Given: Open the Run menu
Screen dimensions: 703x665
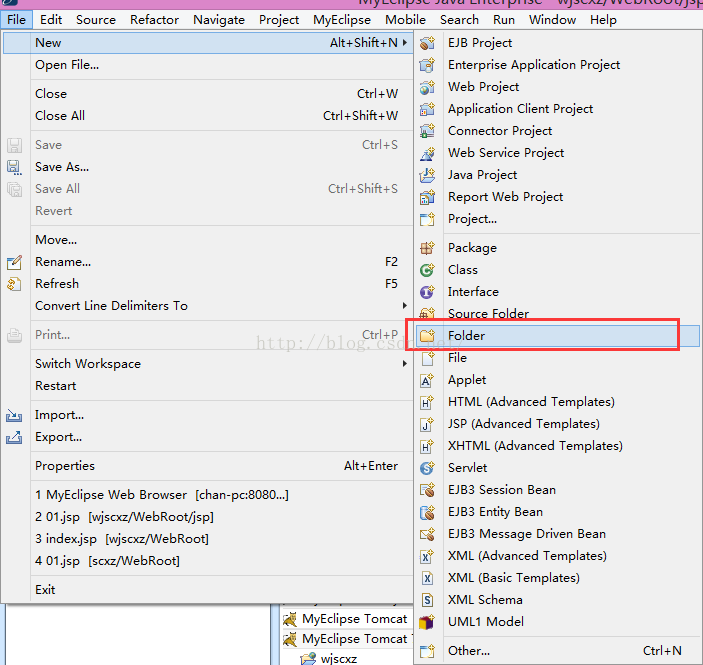Looking at the screenshot, I should 504,20.
